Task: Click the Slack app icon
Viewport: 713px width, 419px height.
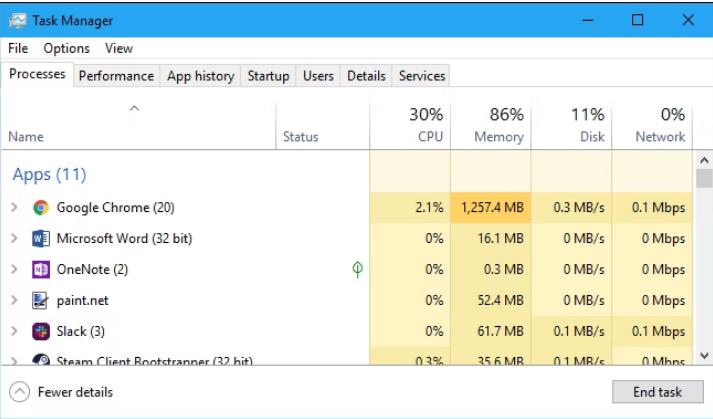Action: coord(41,332)
